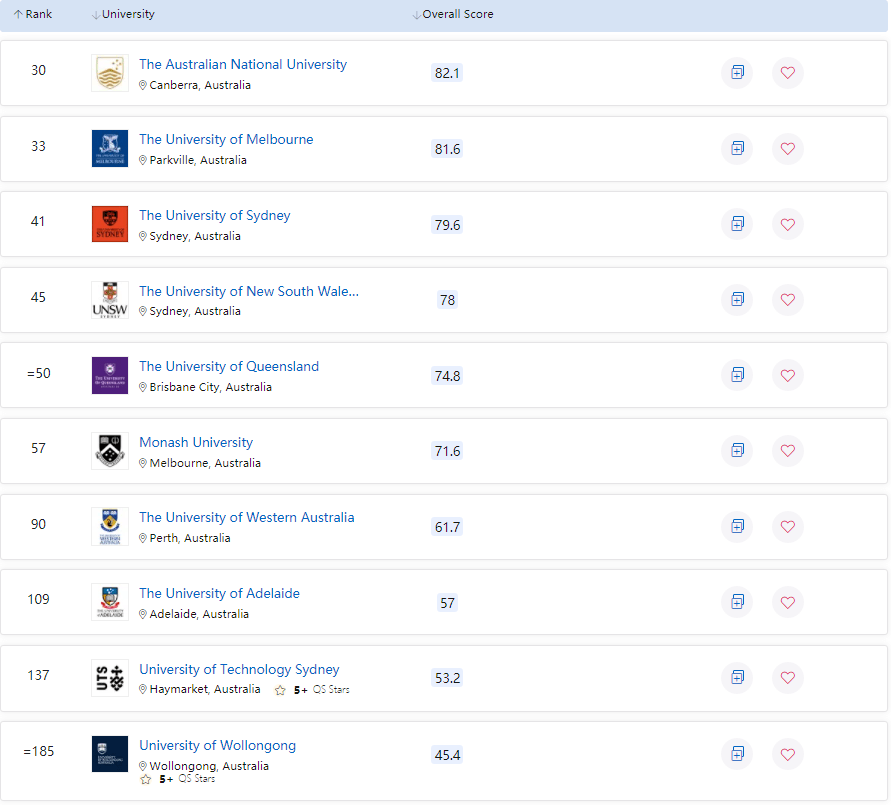Screen dimensions: 891x805
Task: Favorite The Australian National University
Action: coord(788,73)
